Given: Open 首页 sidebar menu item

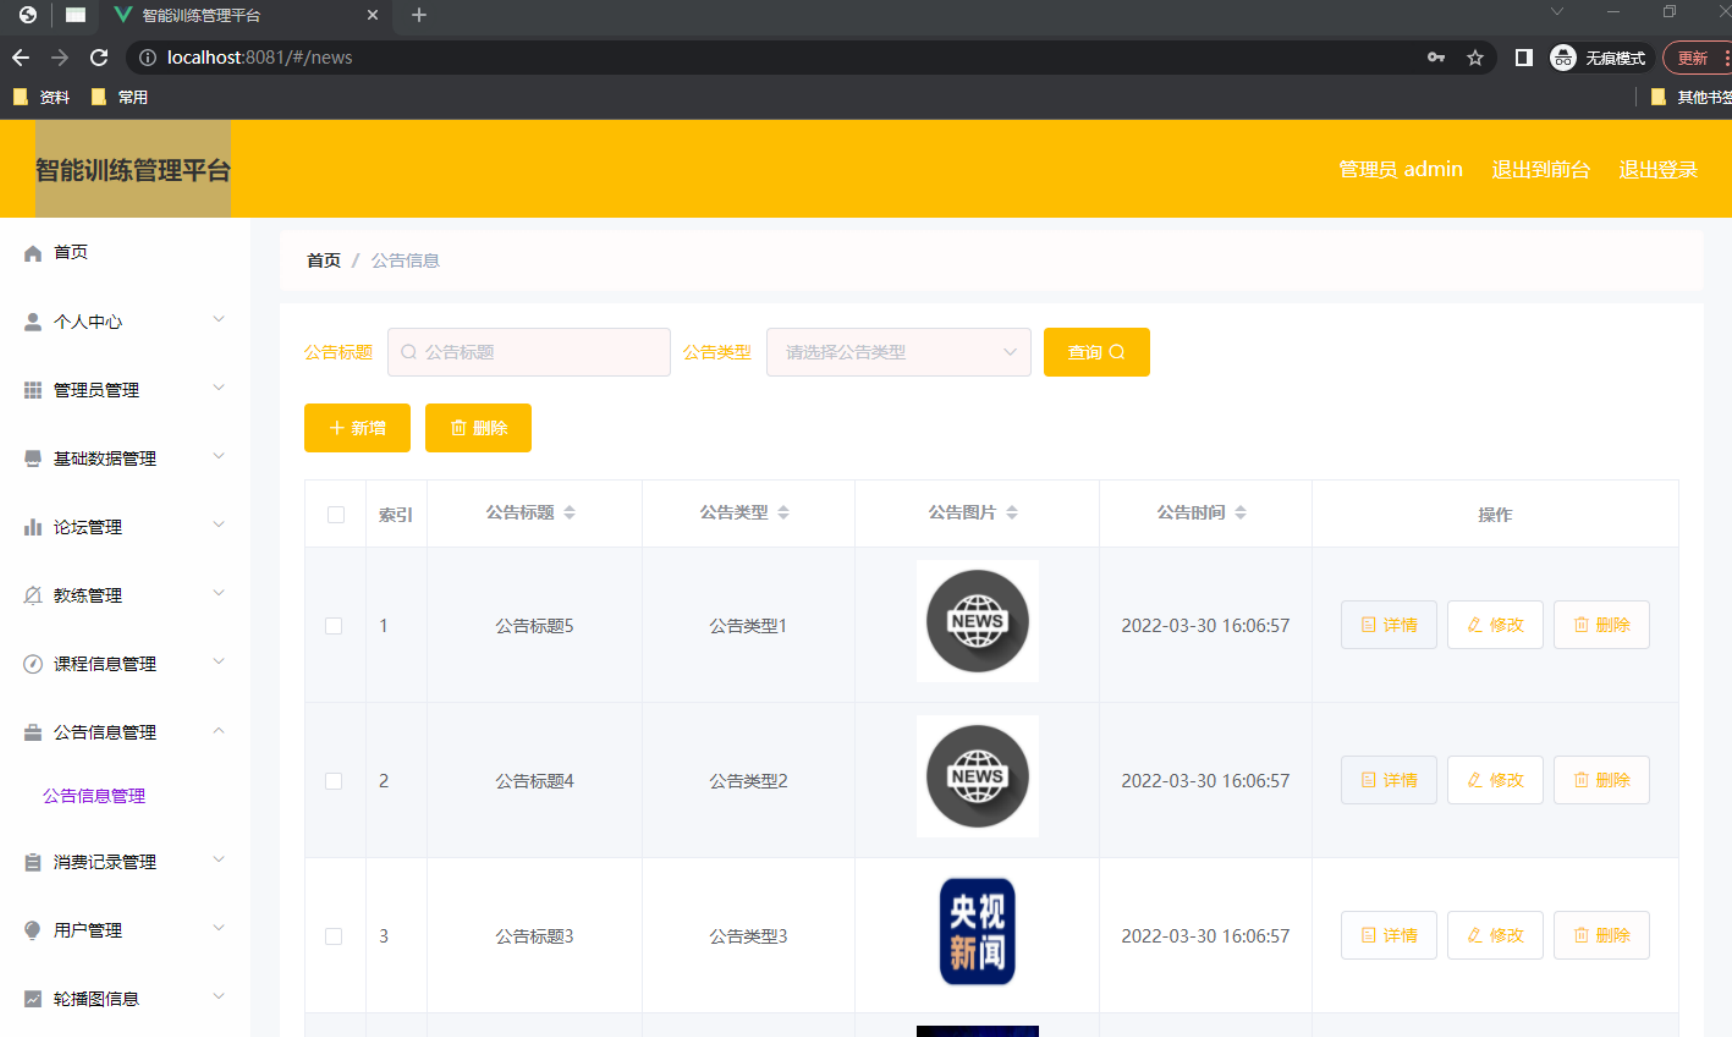Looking at the screenshot, I should click(x=125, y=253).
